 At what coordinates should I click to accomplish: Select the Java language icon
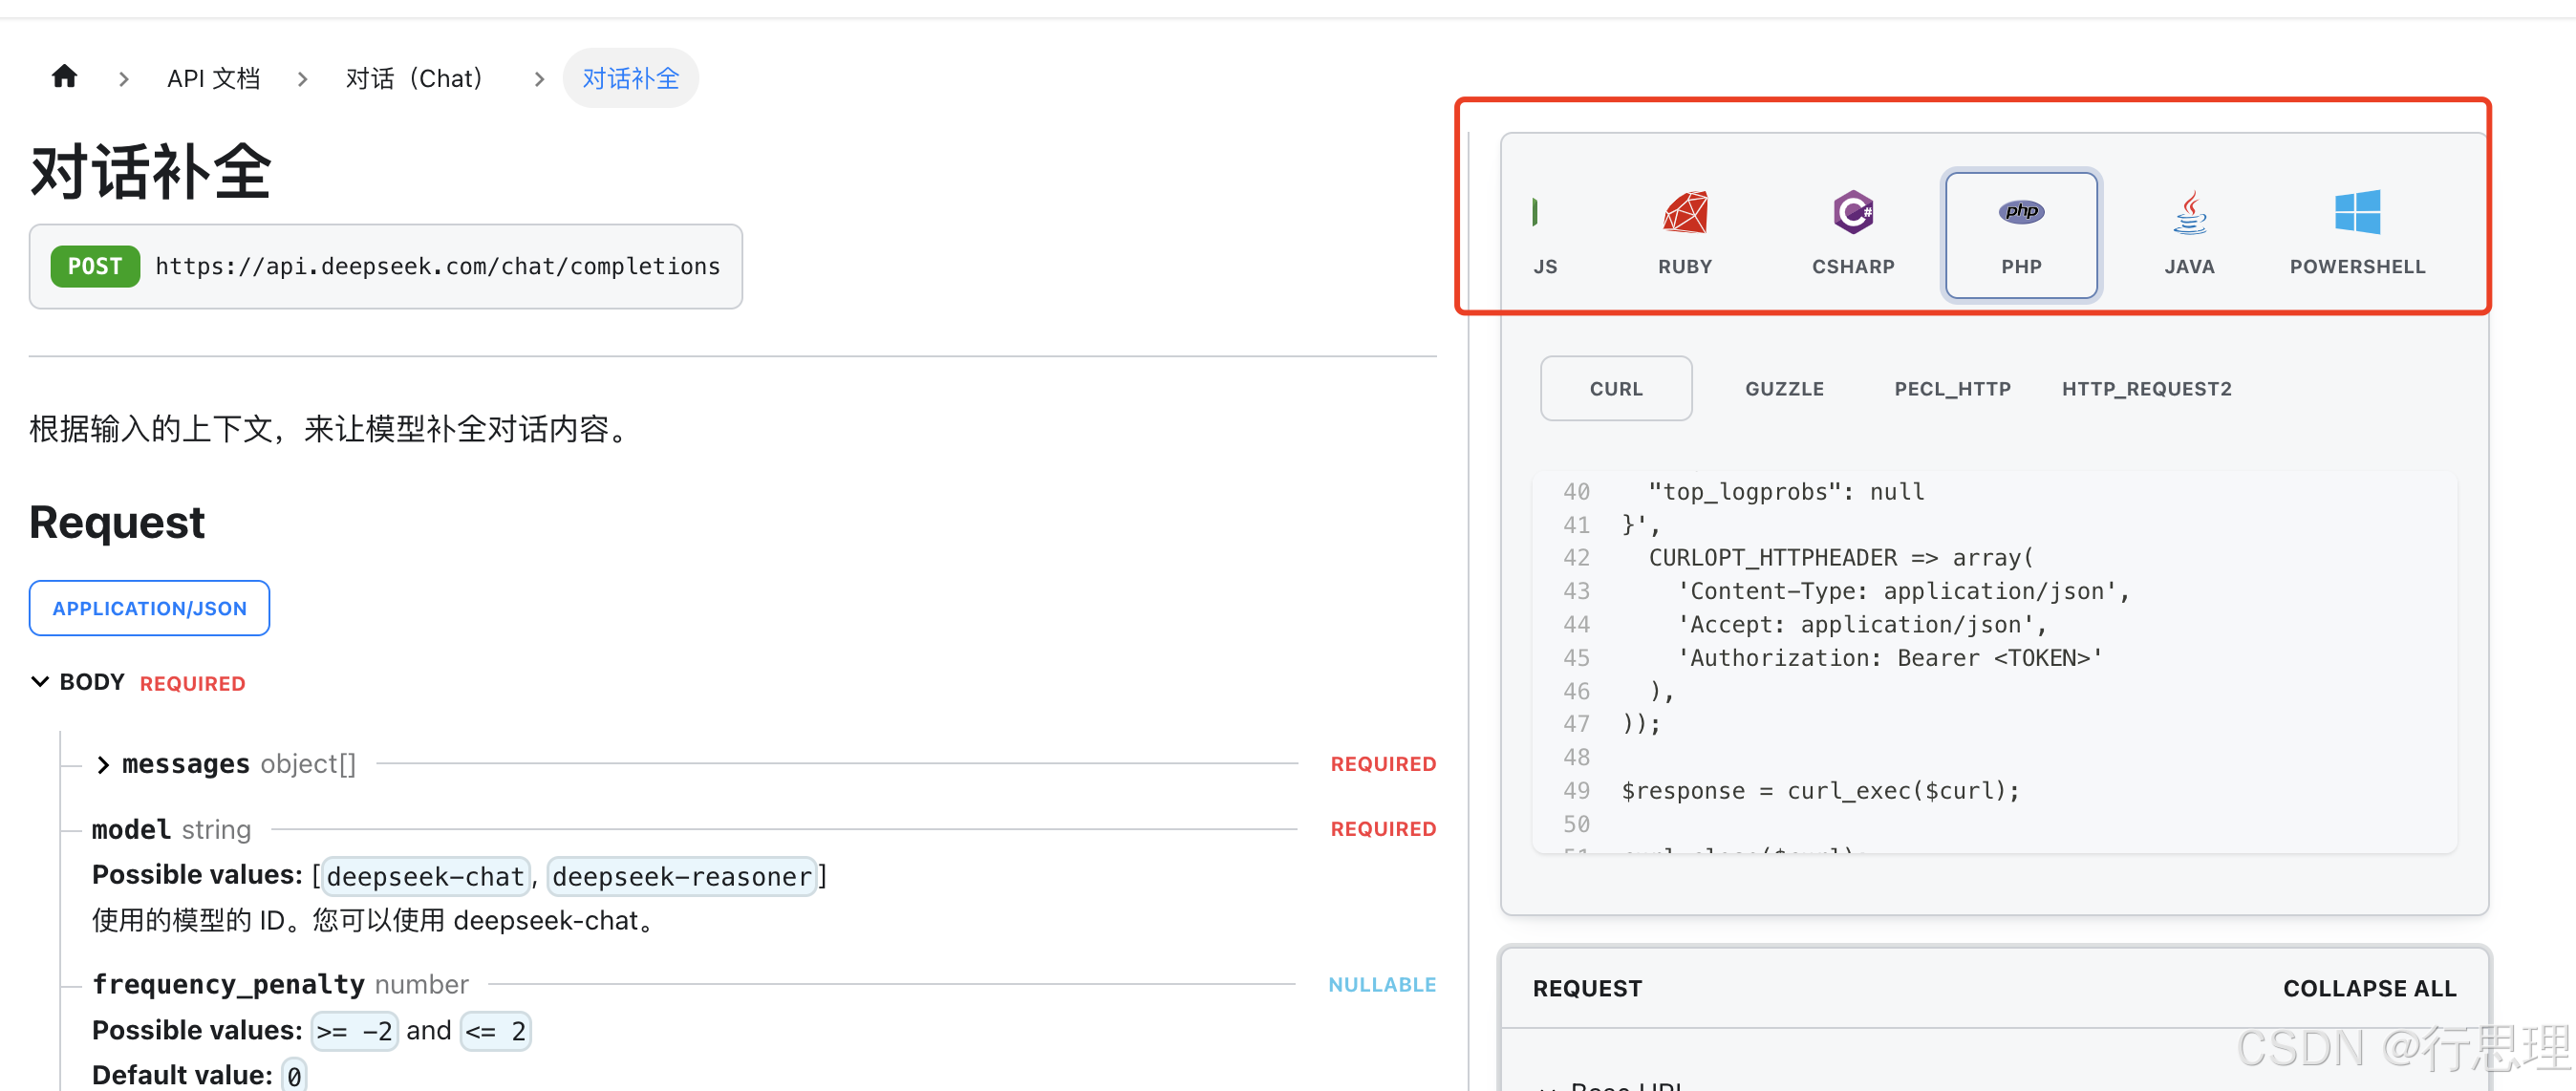(x=2188, y=213)
